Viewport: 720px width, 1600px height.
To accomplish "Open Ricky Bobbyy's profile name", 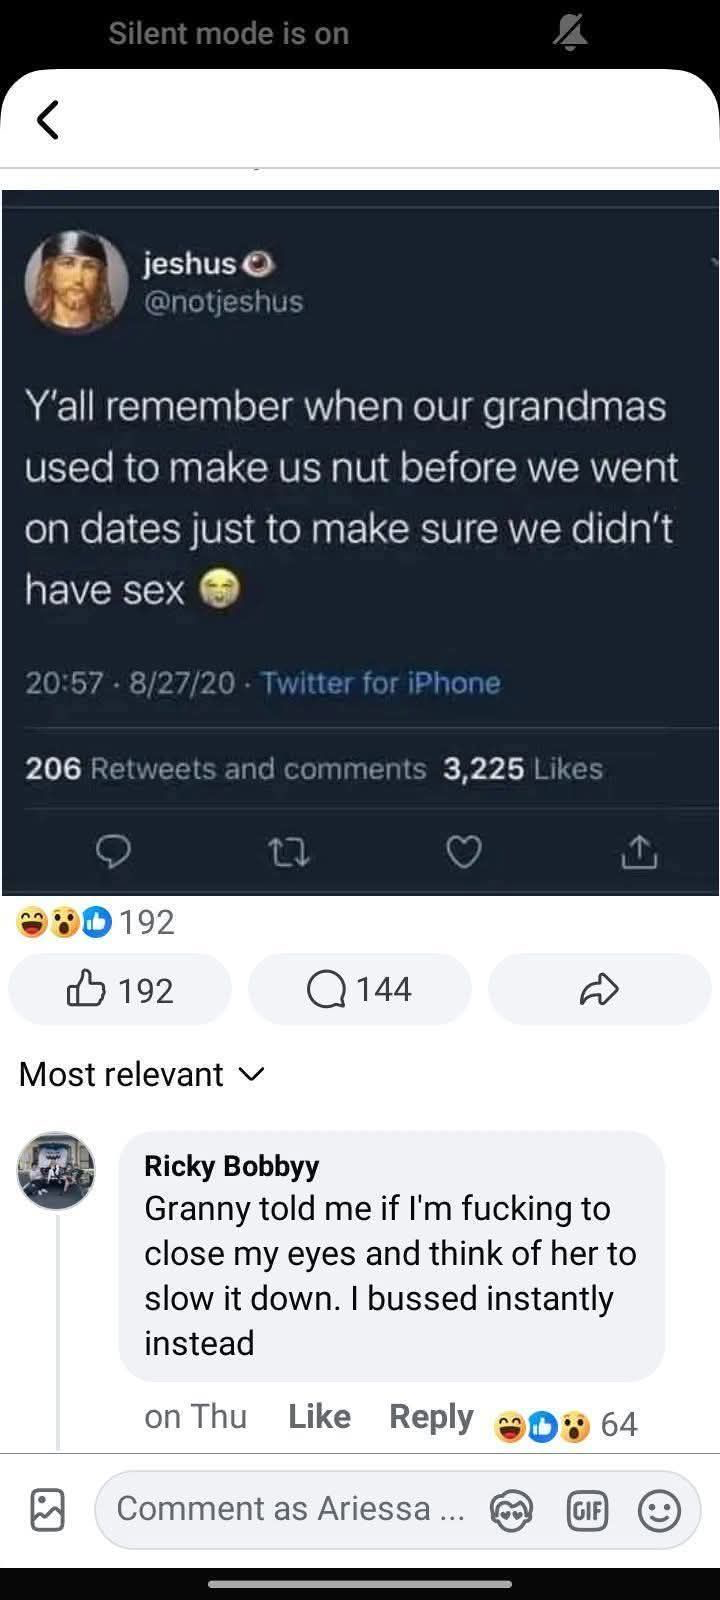I will click(x=231, y=1166).
